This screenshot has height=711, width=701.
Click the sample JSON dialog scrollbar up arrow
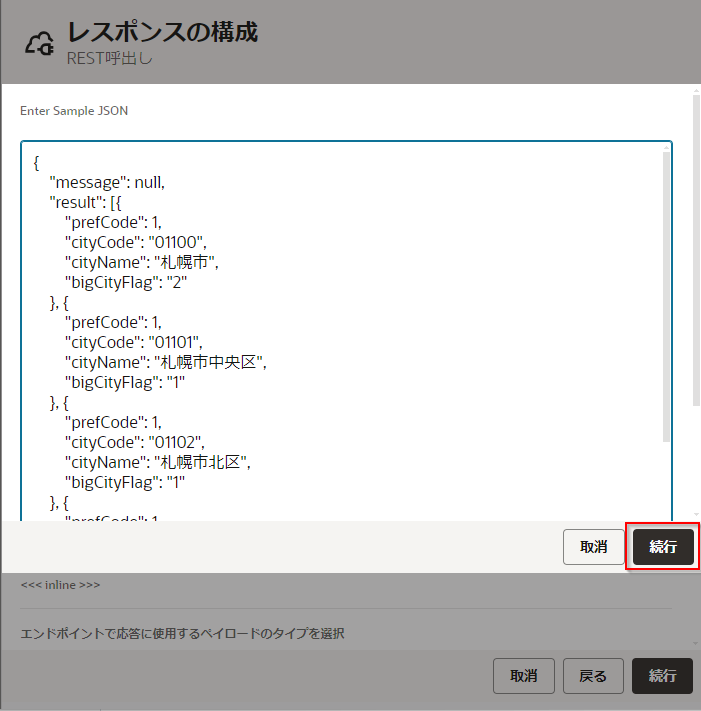(695, 91)
